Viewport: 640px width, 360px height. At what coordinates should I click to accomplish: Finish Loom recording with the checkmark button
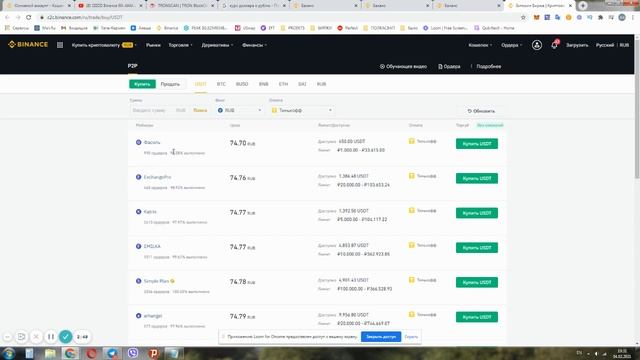65,337
